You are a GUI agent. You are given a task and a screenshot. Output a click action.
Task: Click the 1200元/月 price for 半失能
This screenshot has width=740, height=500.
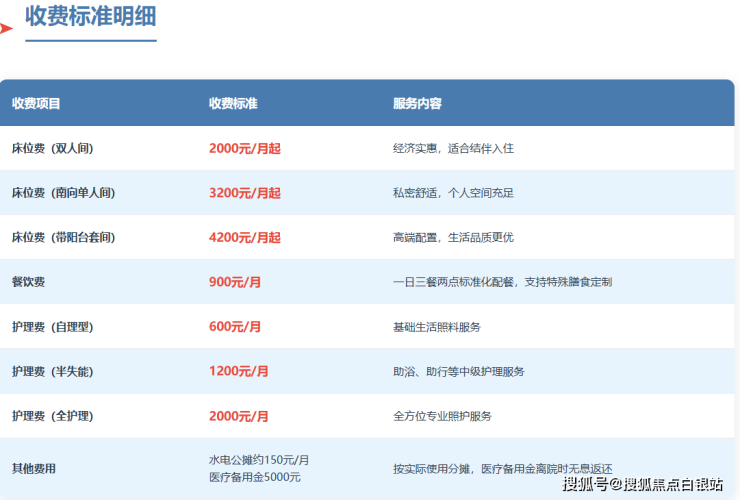[239, 371]
